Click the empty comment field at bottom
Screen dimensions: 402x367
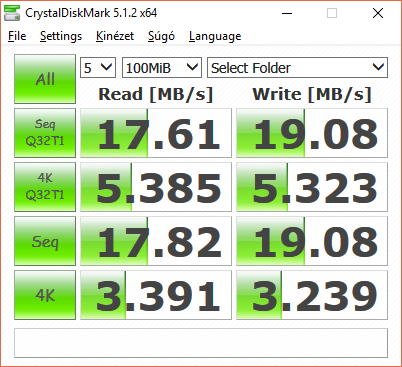tap(201, 343)
